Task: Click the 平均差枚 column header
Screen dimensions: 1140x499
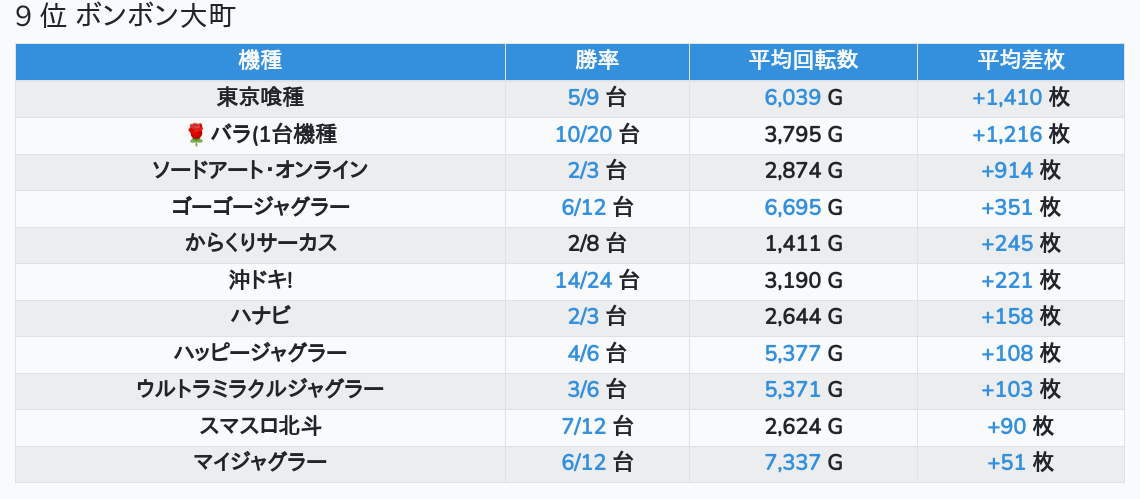Action: point(1020,60)
